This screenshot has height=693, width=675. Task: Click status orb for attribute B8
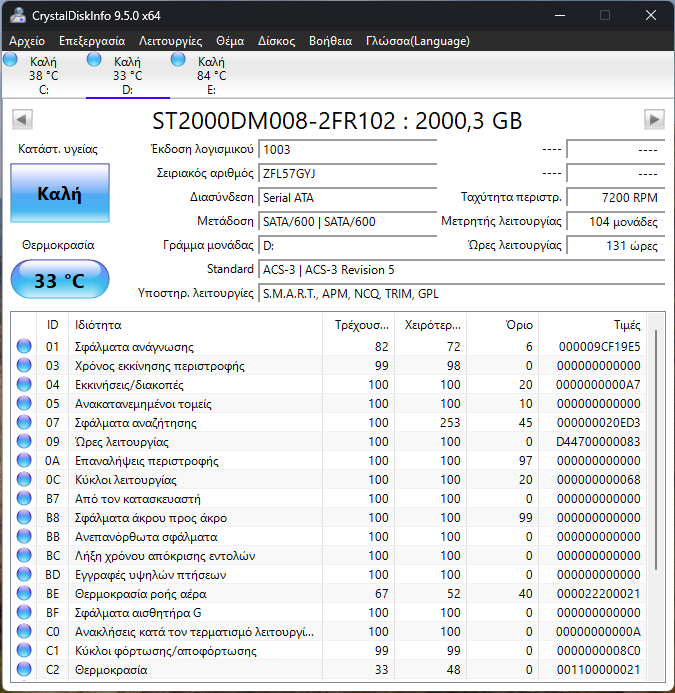coord(24,517)
